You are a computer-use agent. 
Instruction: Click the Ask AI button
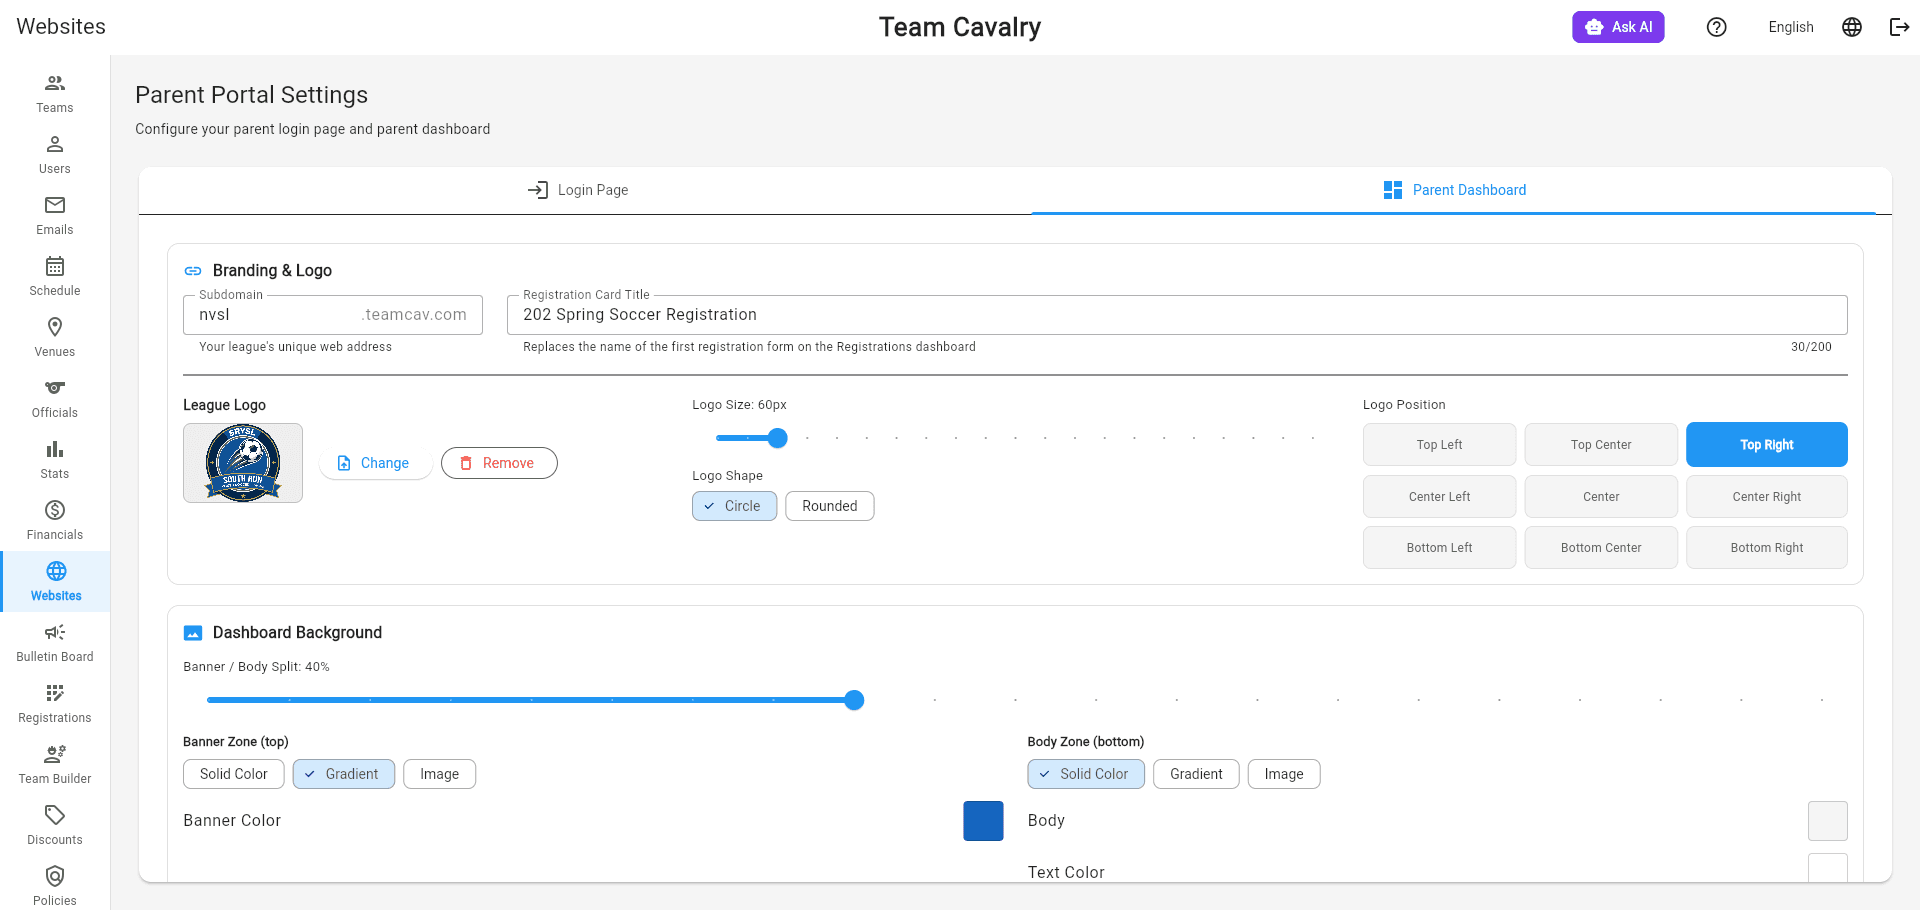[1618, 27]
